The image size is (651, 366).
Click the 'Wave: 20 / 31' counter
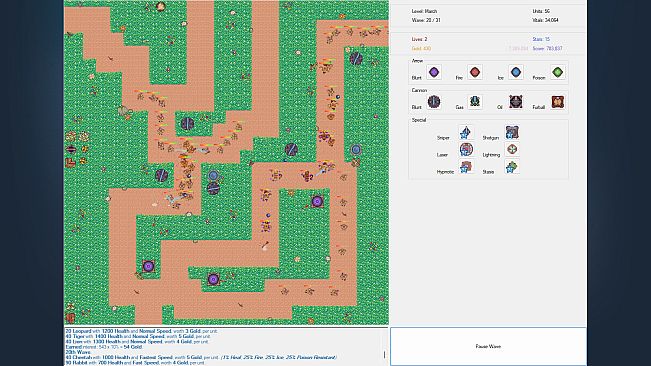coord(426,20)
